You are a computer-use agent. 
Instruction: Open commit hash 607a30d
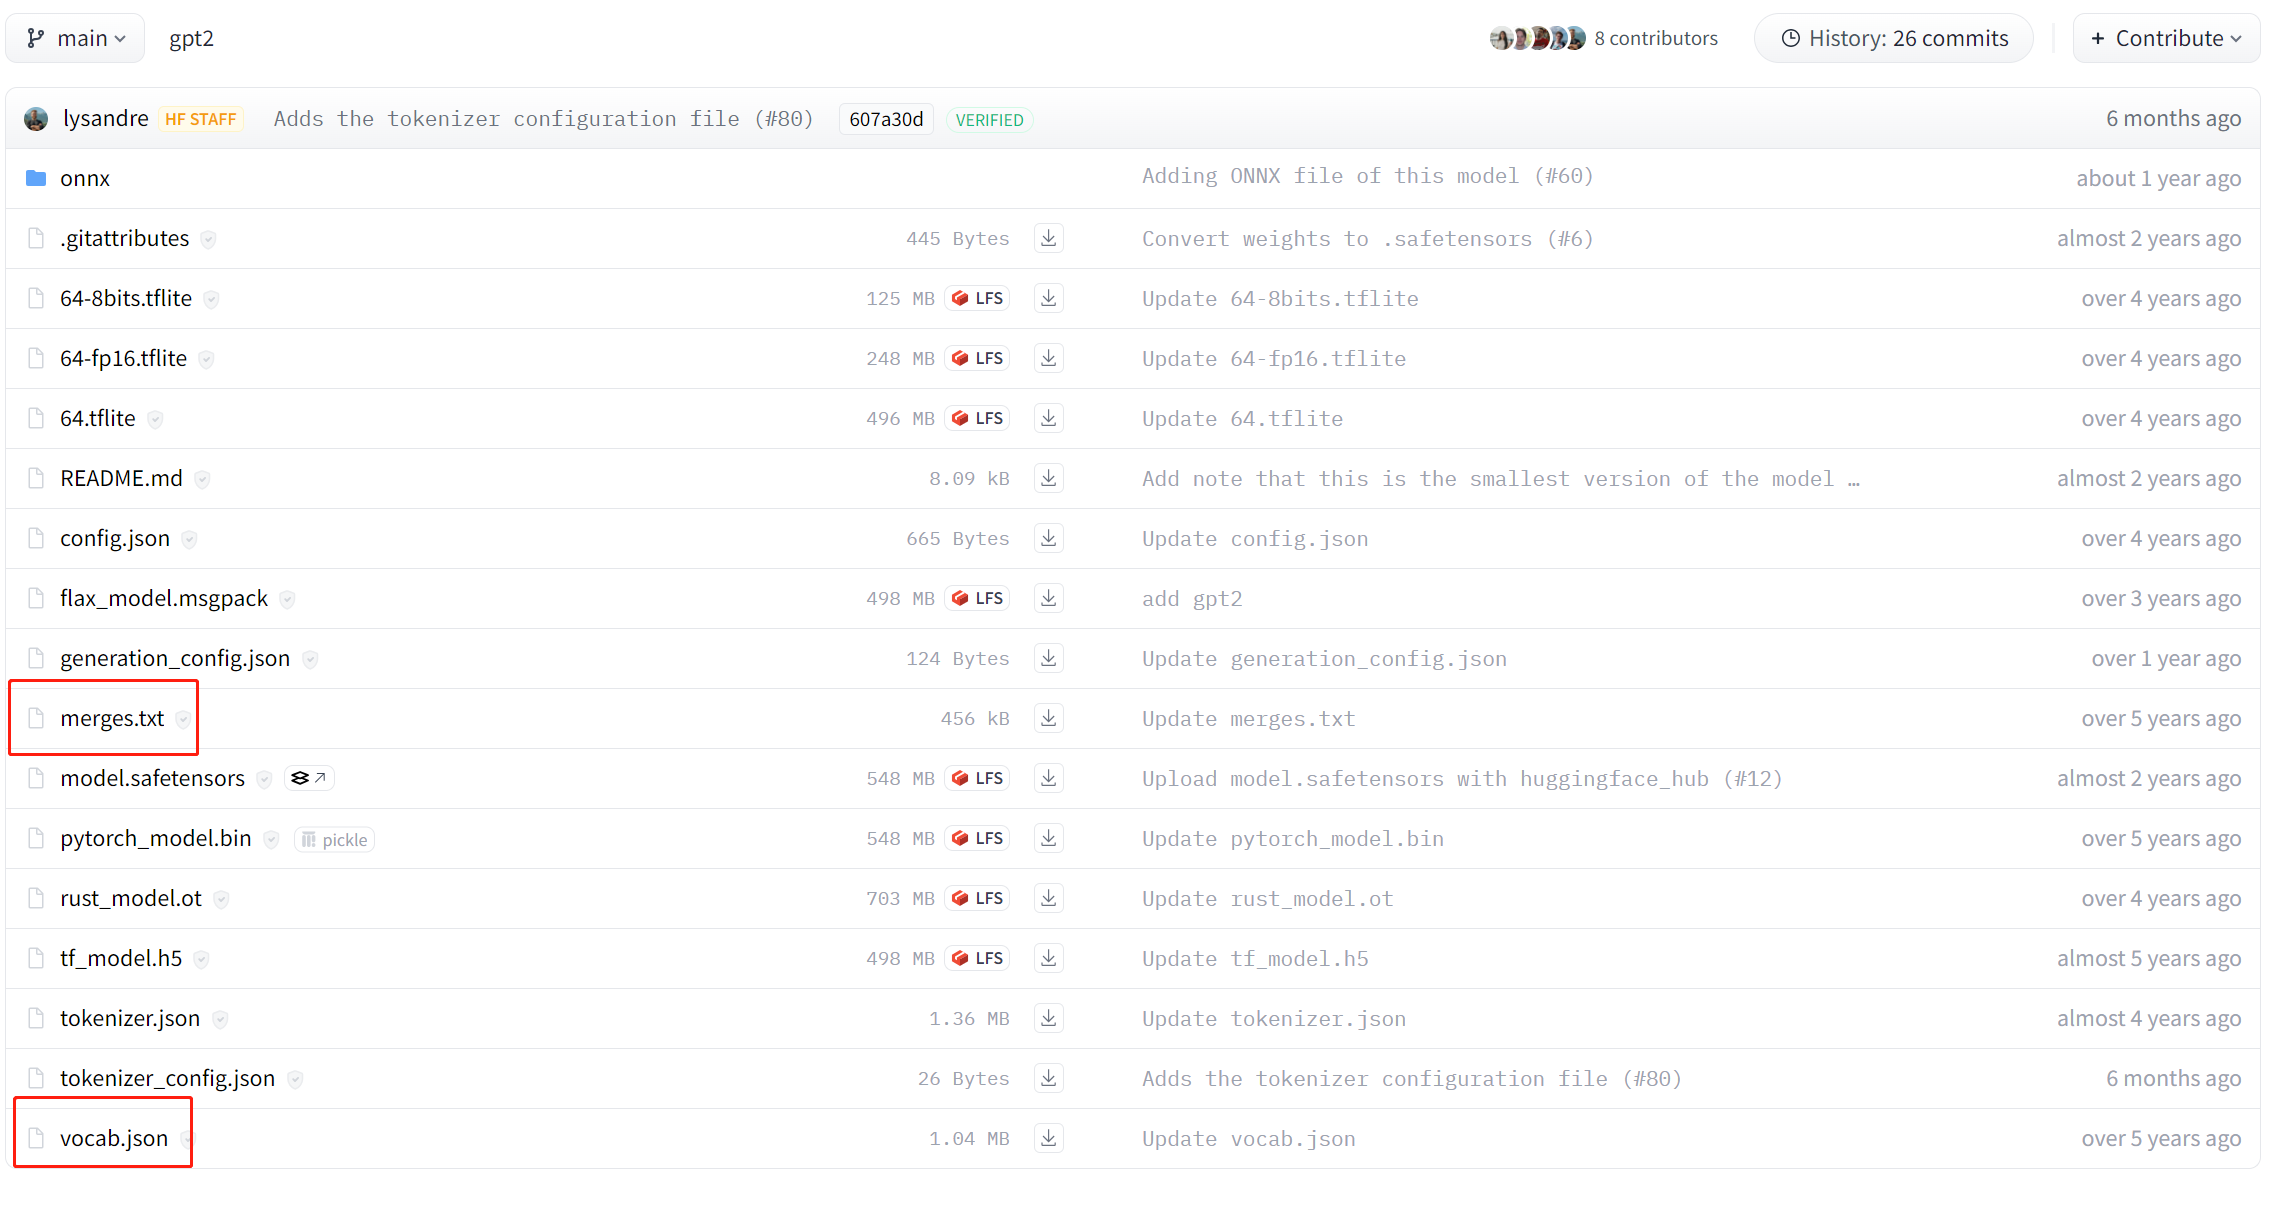coord(886,119)
